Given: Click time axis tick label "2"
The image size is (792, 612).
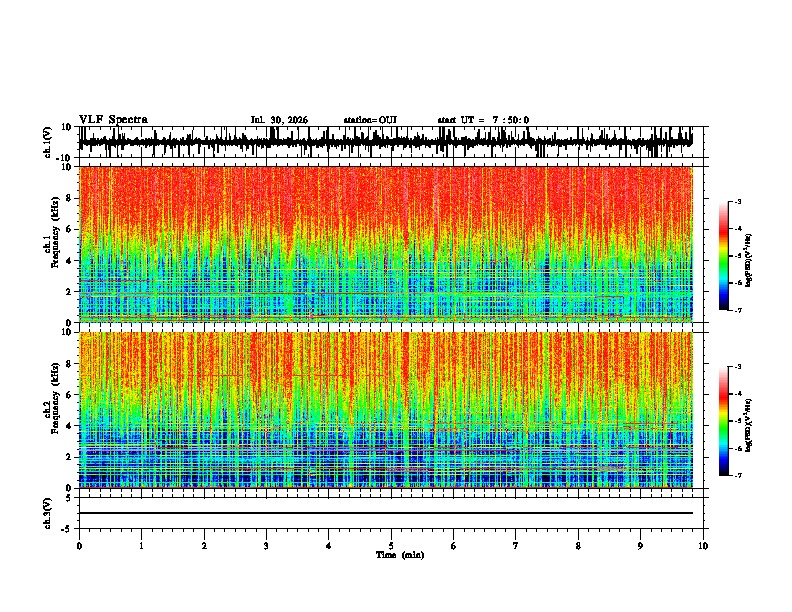Looking at the screenshot, I should [x=204, y=546].
